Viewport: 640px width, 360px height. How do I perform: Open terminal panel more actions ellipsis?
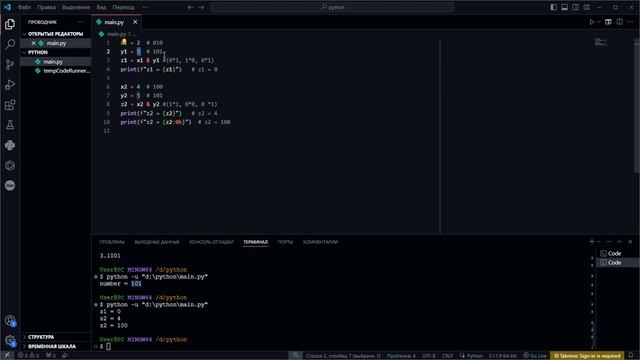(x=609, y=242)
